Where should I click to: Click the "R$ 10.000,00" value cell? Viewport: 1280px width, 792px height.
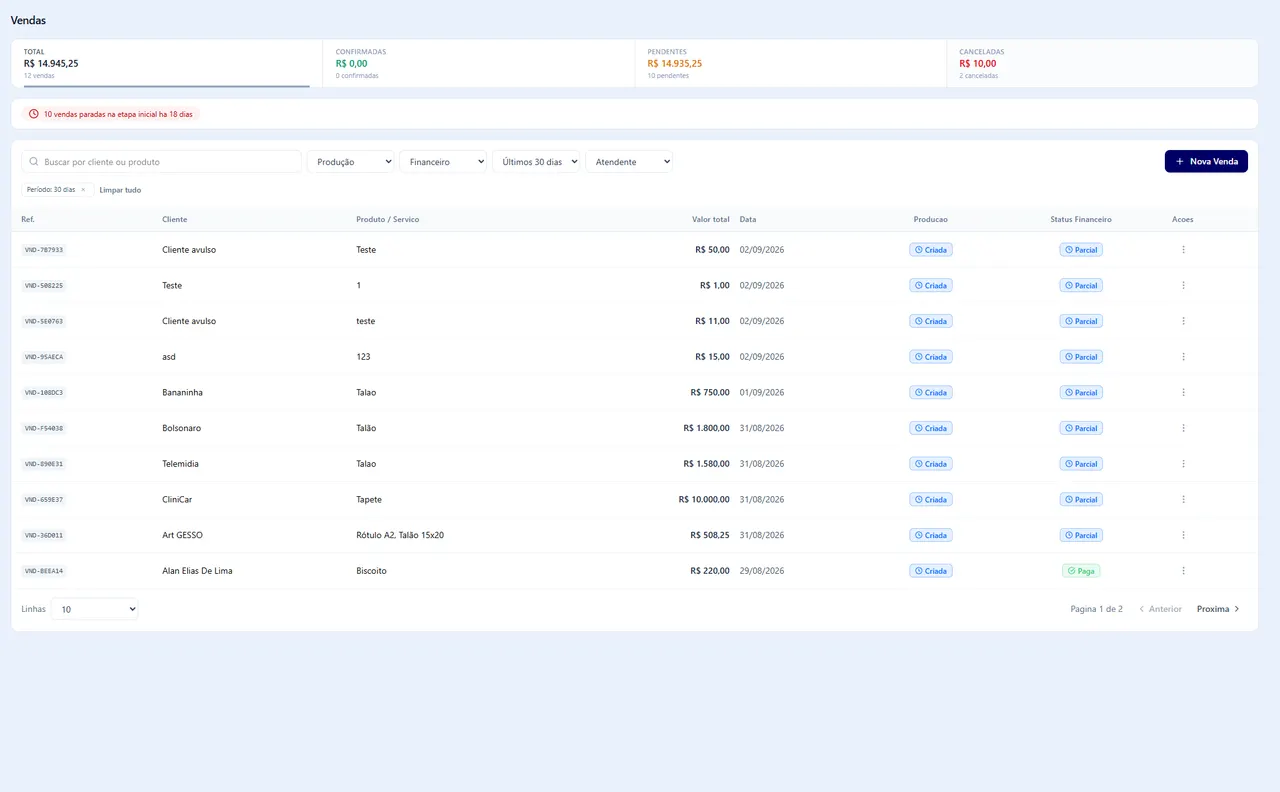(704, 500)
